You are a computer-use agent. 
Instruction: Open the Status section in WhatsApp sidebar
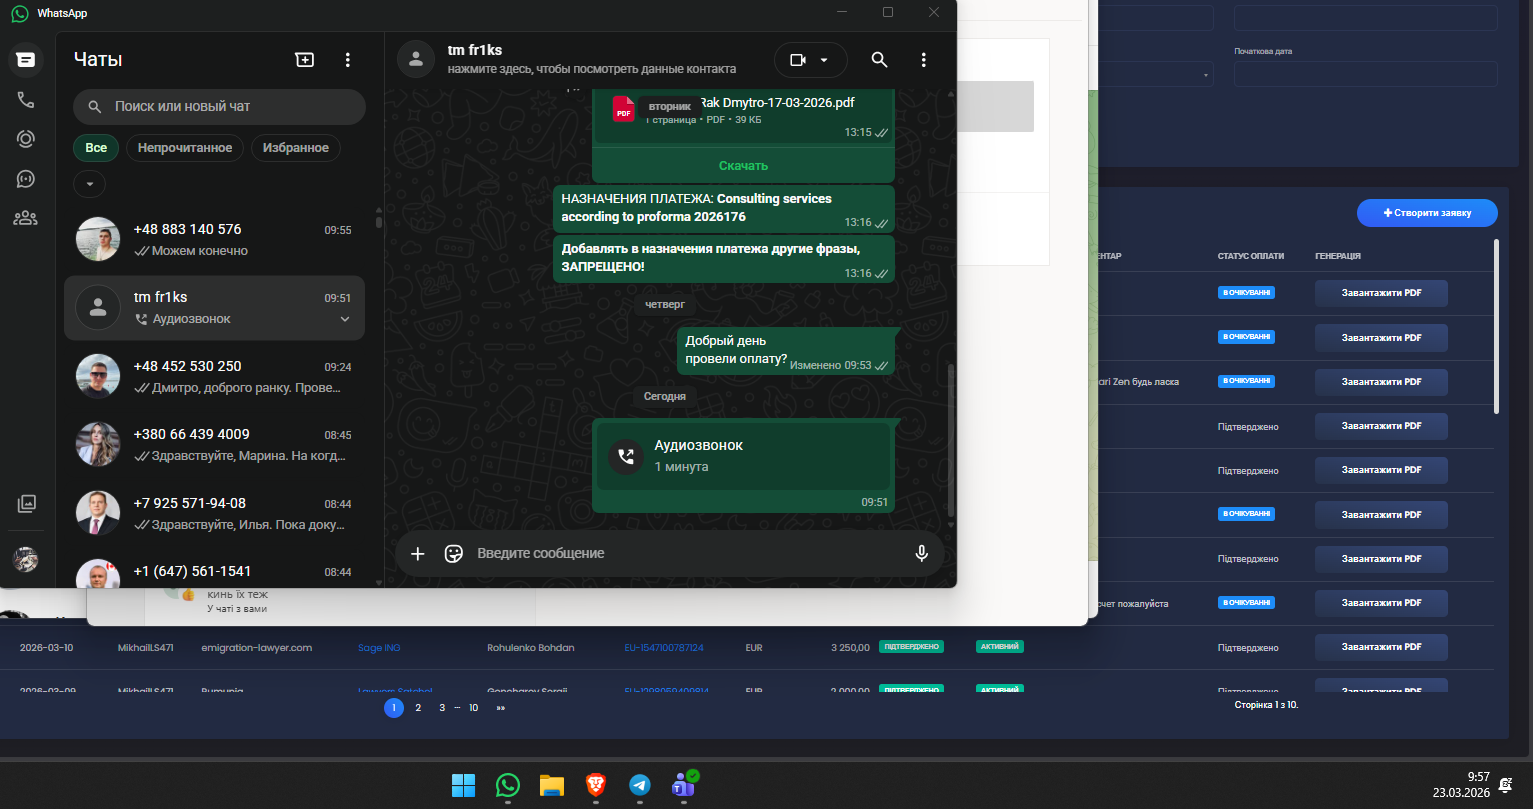26,139
